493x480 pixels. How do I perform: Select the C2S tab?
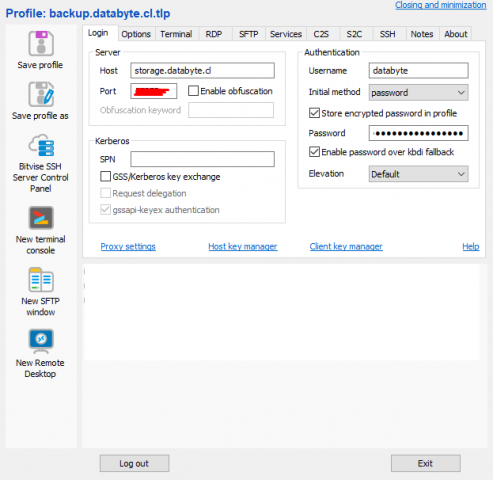pyautogui.click(x=321, y=34)
